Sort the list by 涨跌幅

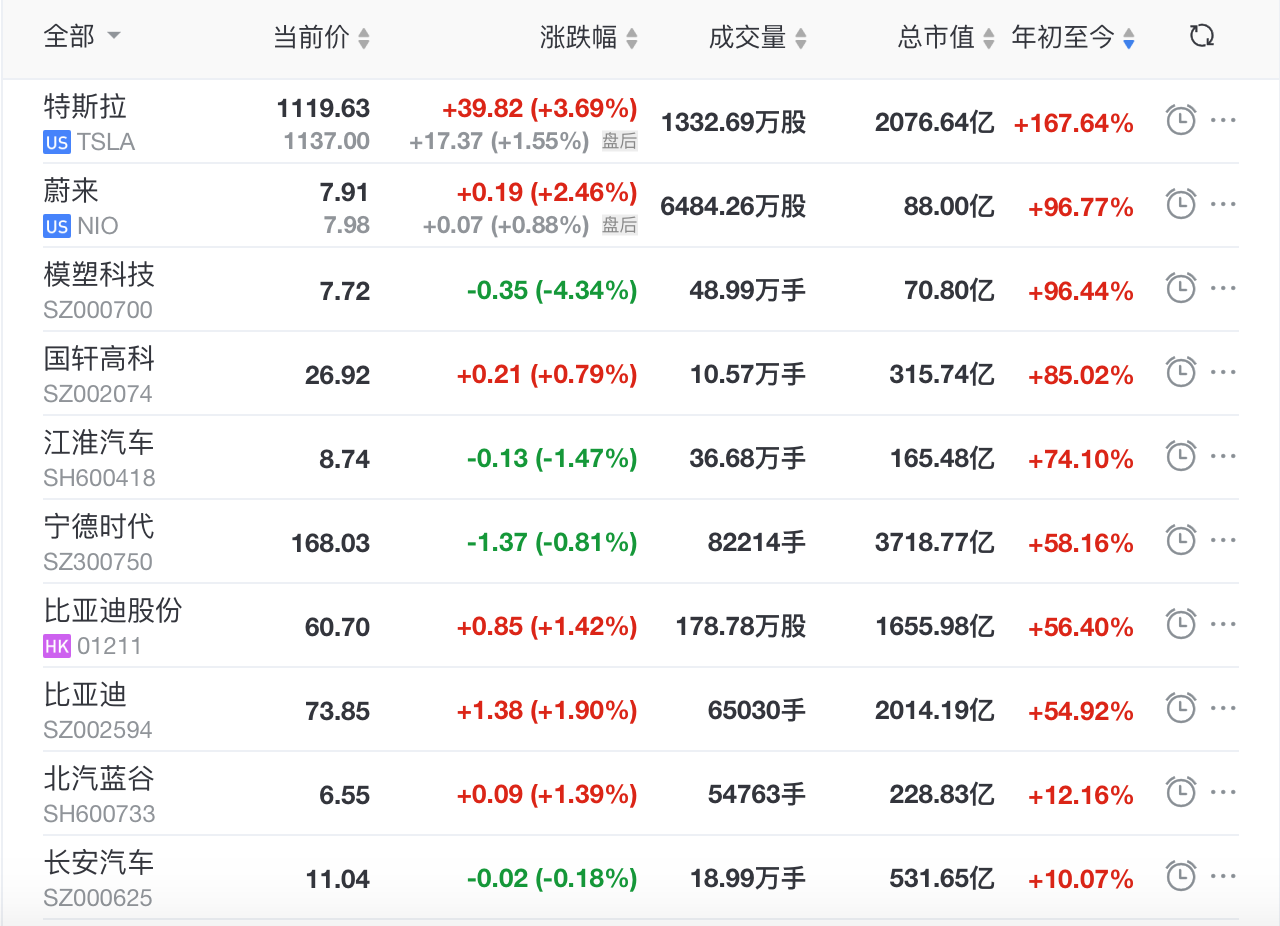(588, 38)
